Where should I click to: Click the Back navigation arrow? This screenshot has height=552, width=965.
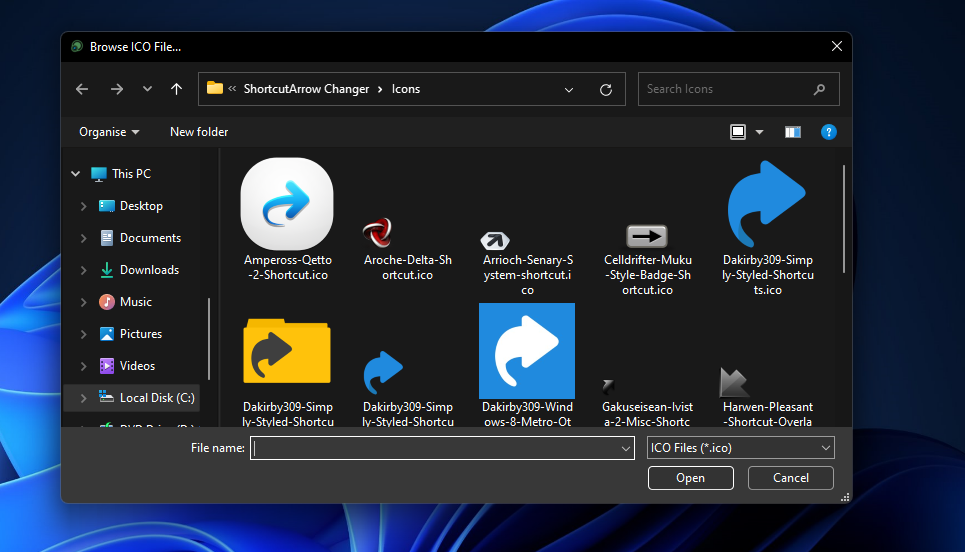point(82,89)
